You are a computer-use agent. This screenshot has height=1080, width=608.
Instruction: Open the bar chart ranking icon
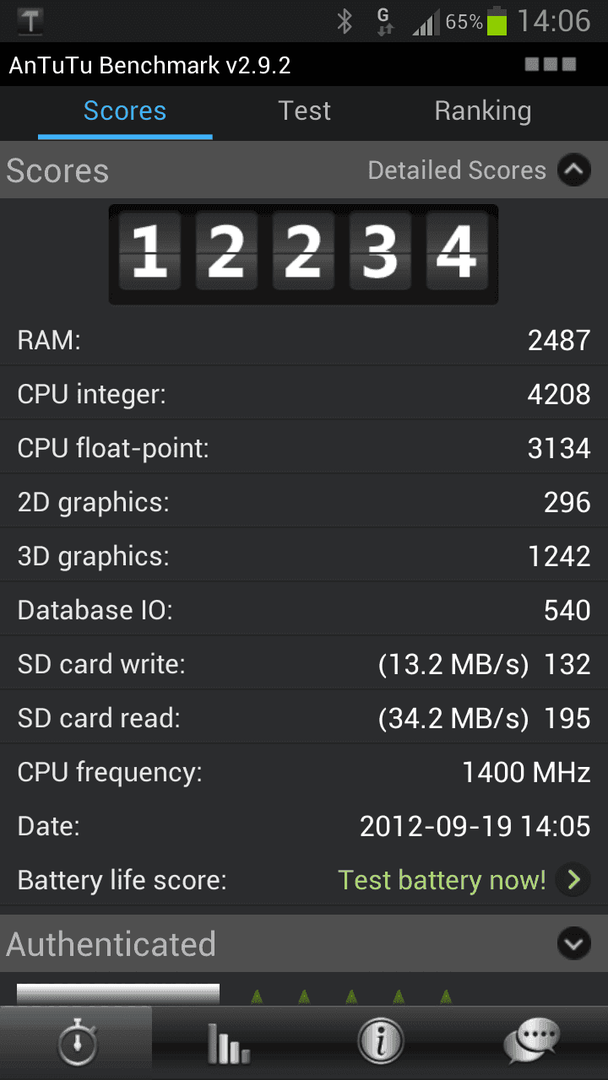click(228, 1043)
